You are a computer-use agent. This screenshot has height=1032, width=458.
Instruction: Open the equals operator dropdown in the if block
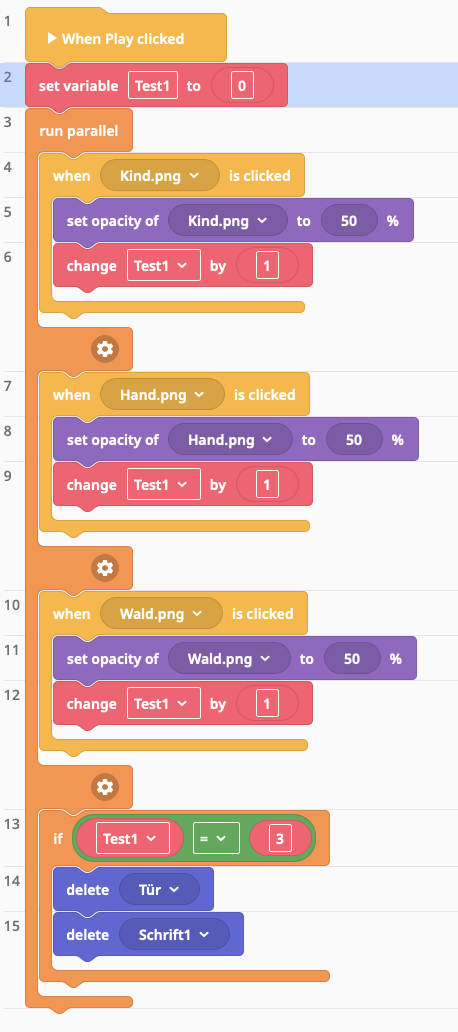pos(216,838)
